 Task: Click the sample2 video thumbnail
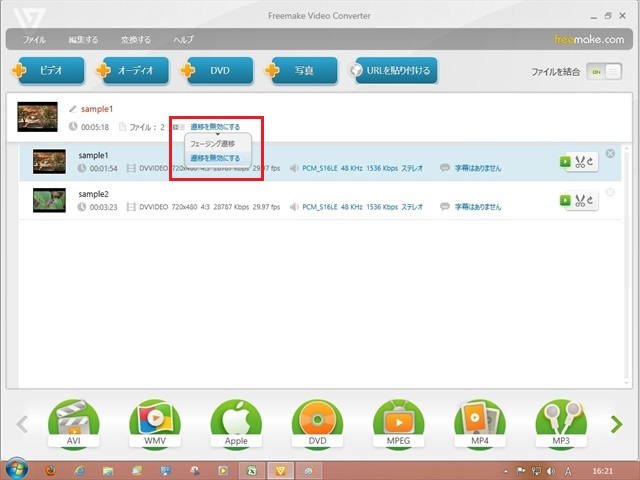click(x=49, y=199)
